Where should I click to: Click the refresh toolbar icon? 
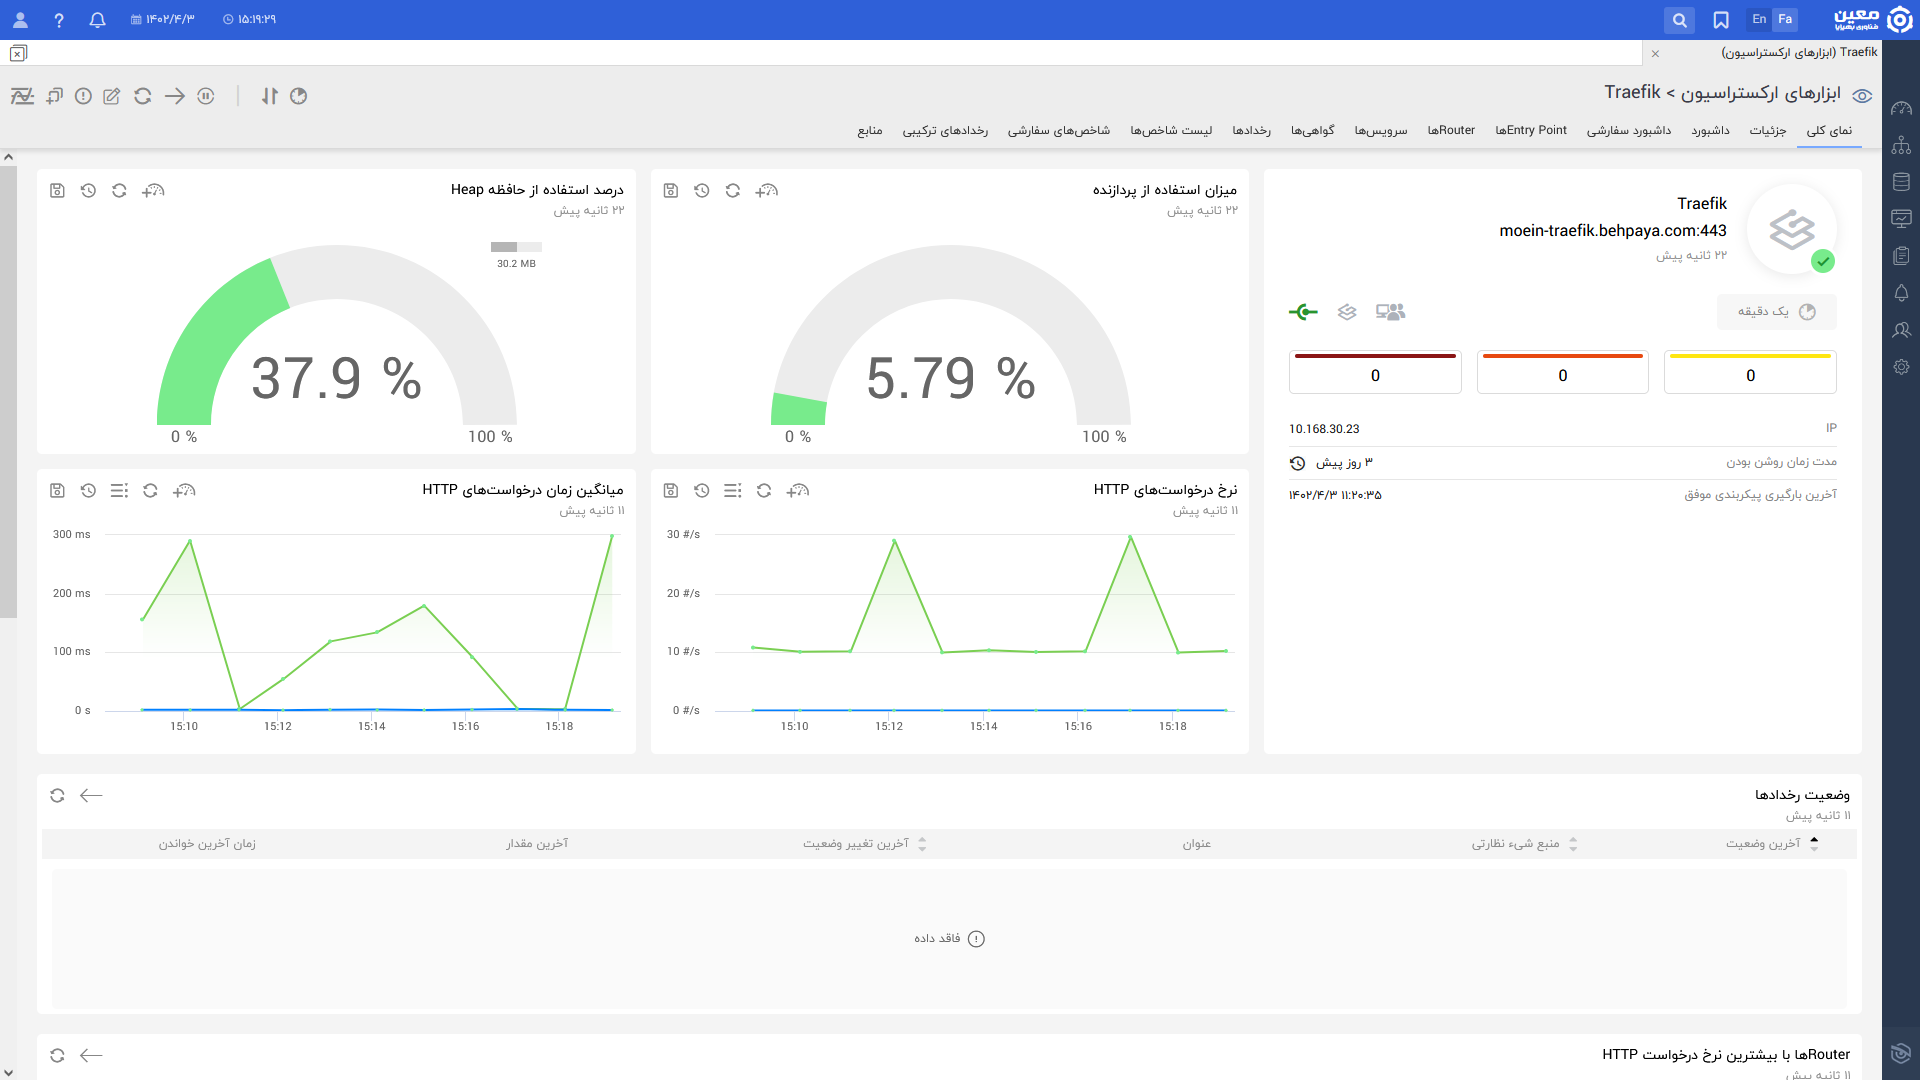pos(143,96)
